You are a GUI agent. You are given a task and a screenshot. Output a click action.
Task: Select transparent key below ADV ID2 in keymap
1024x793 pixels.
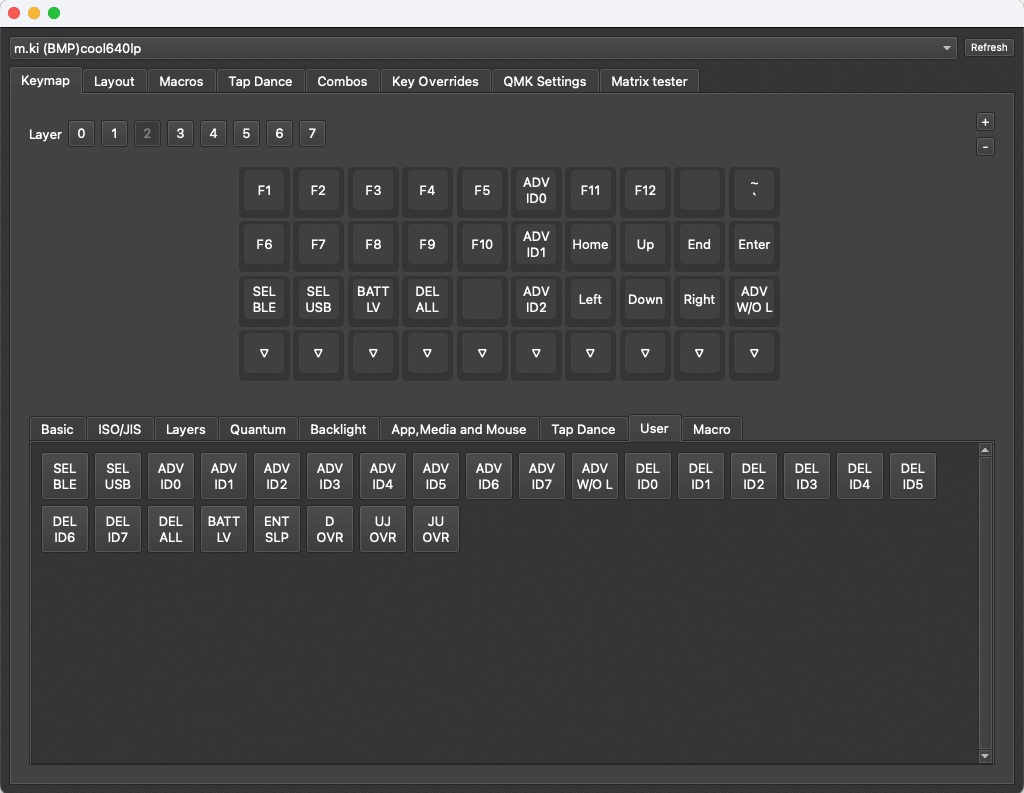[x=536, y=354]
